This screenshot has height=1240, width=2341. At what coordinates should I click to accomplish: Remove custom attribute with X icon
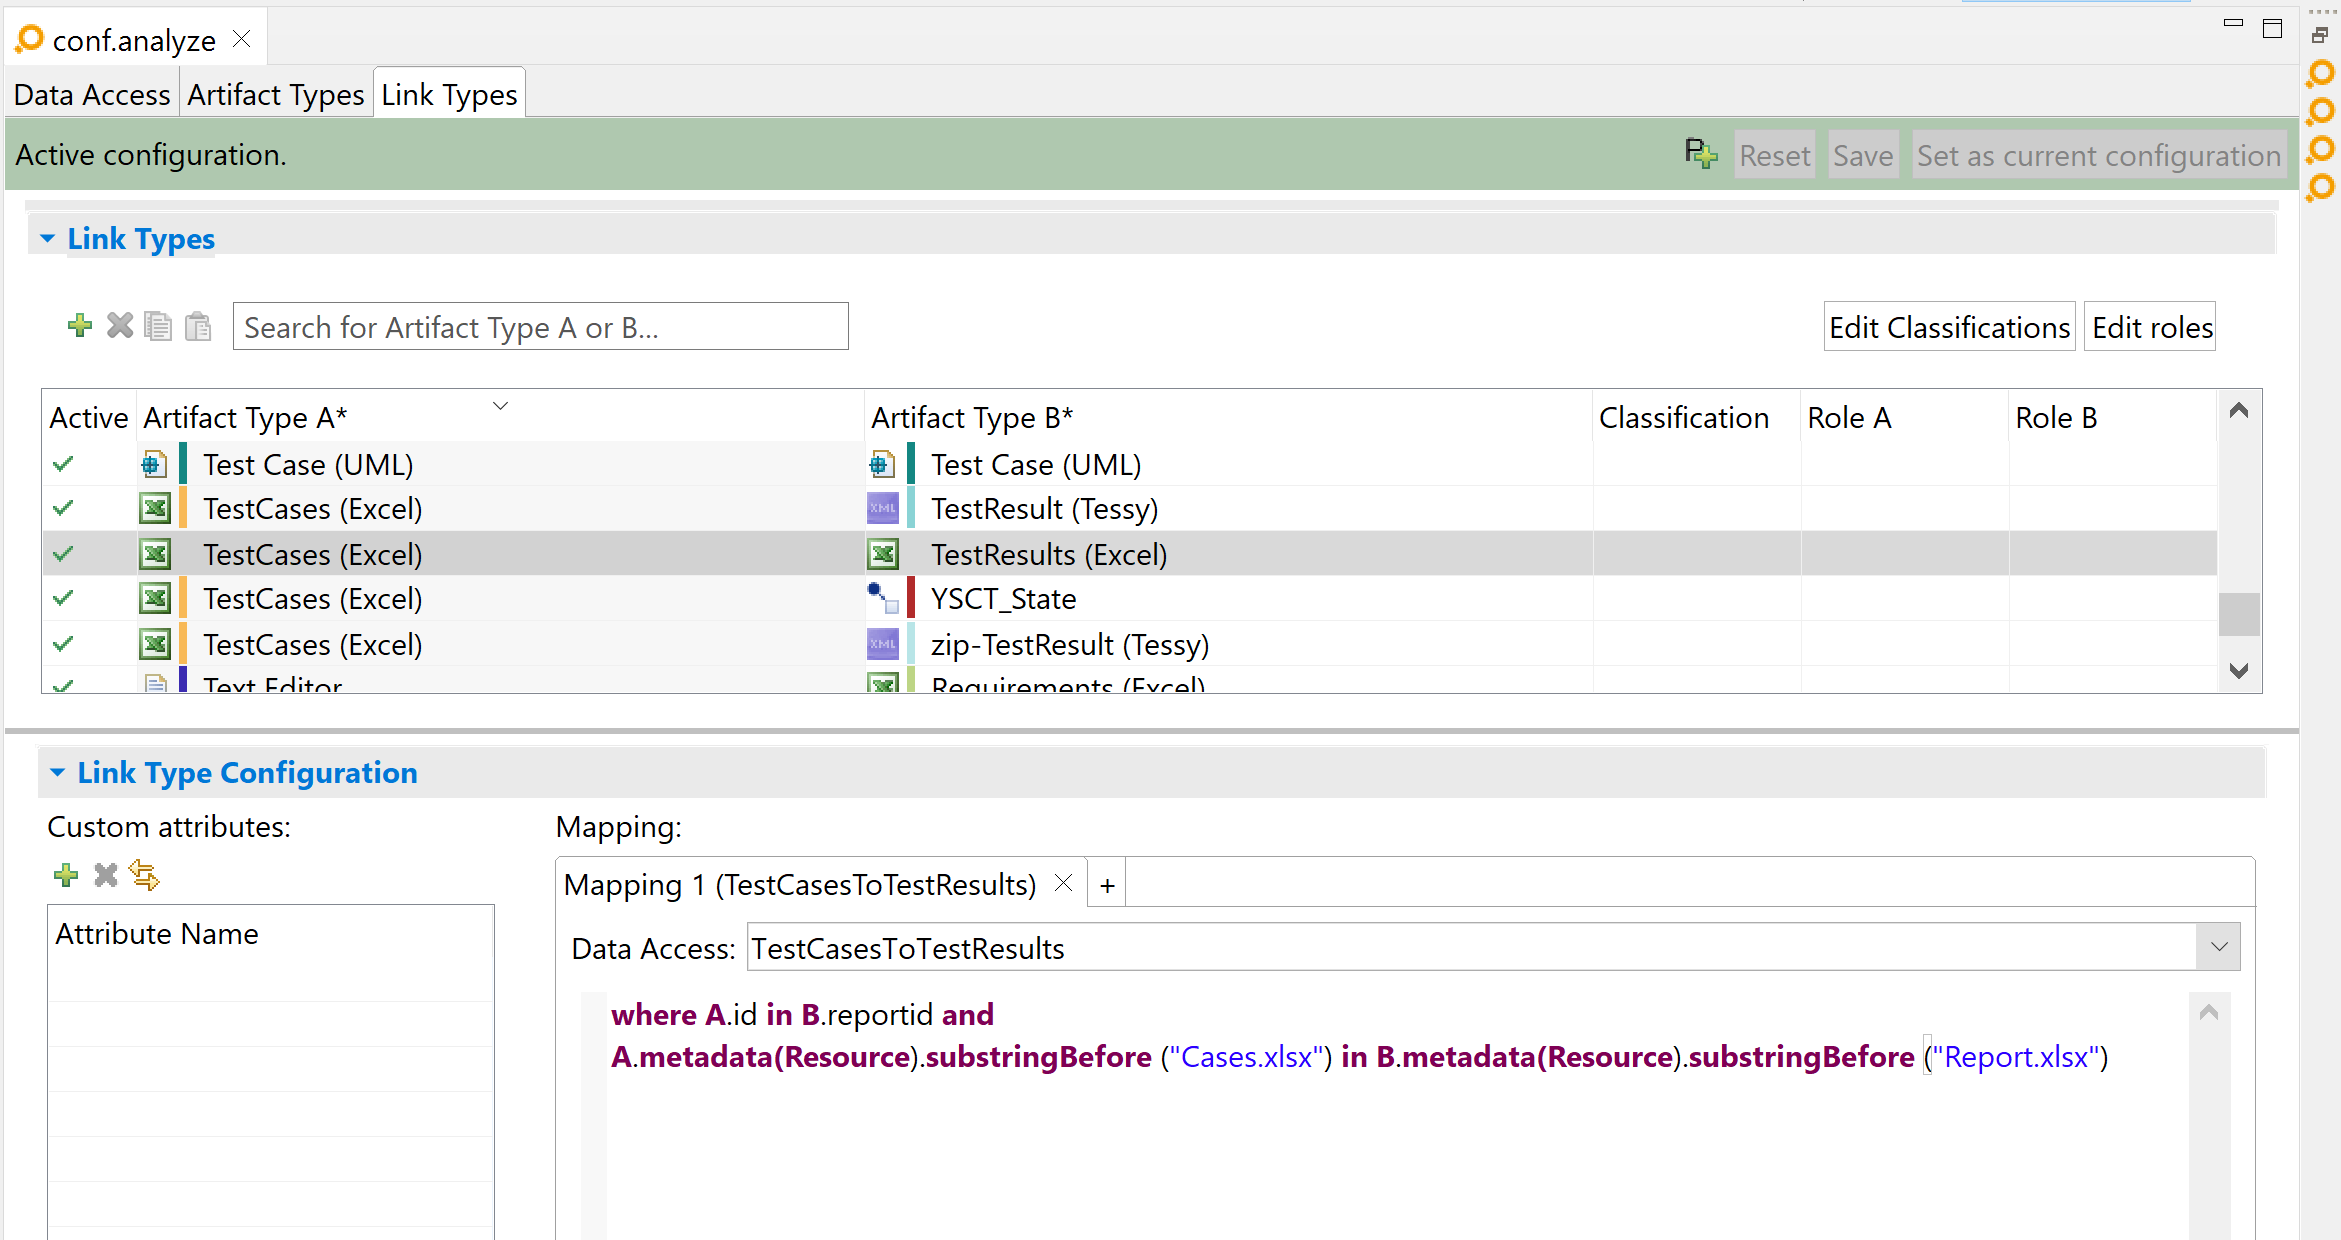(x=106, y=876)
